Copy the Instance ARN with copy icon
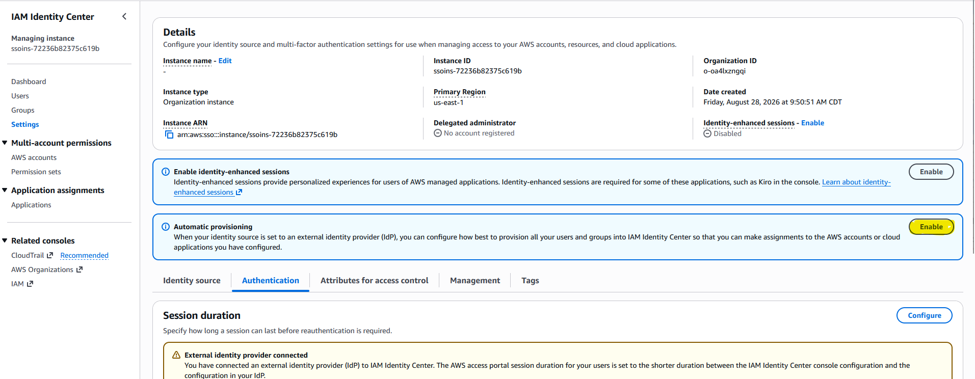Image resolution: width=975 pixels, height=379 pixels. point(169,134)
